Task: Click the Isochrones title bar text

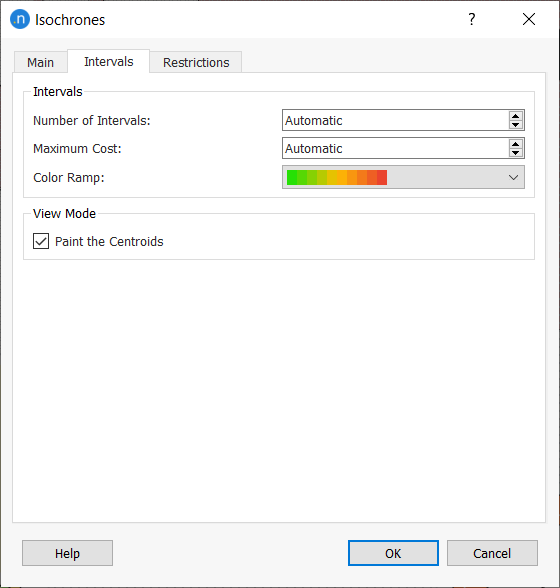Action: pos(70,20)
